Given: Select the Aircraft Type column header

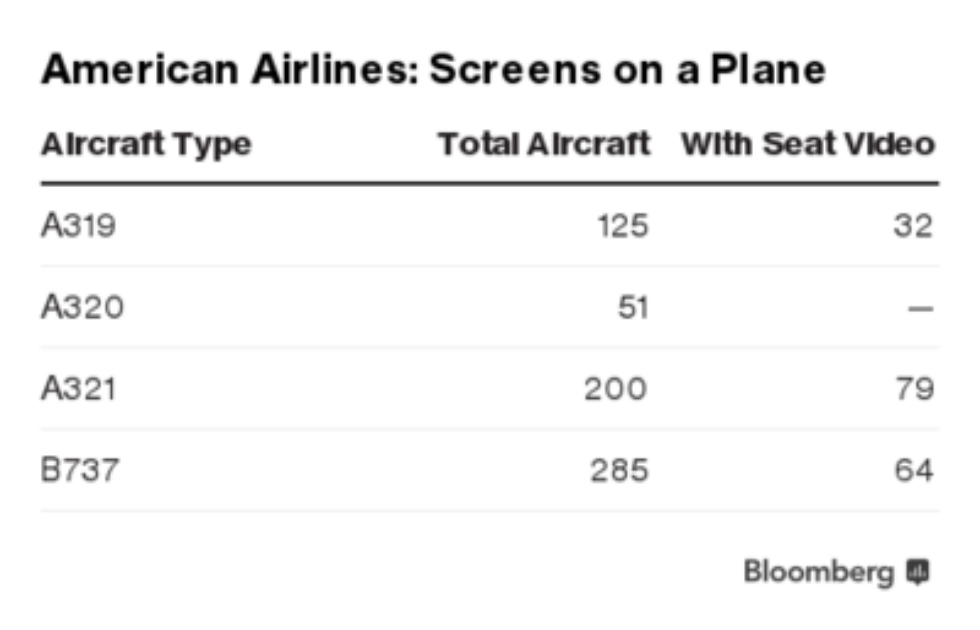Looking at the screenshot, I should pyautogui.click(x=146, y=145).
